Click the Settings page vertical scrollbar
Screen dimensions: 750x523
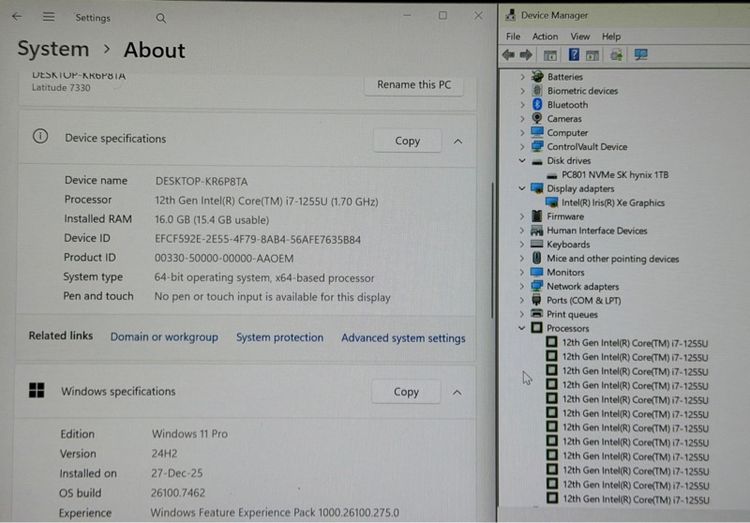[492, 249]
